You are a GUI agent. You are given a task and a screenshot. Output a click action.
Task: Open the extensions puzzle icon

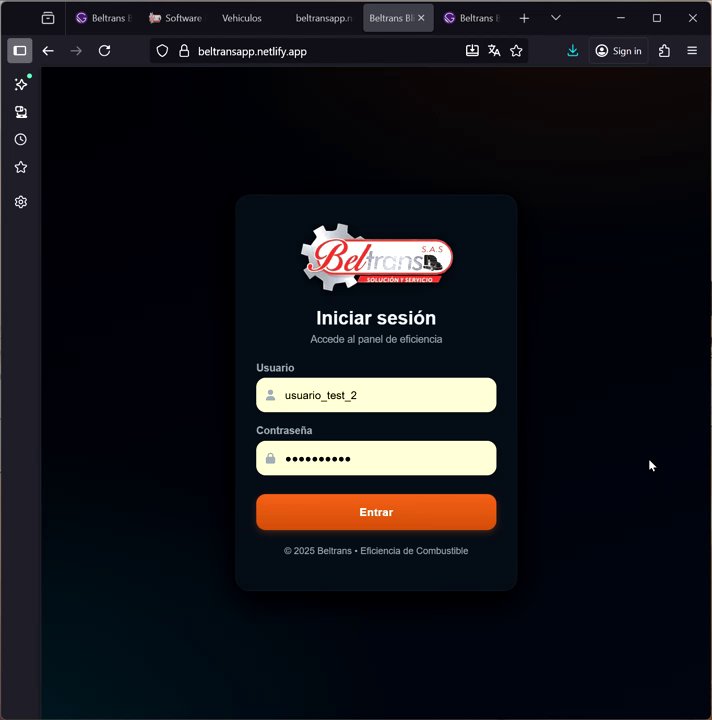664,51
